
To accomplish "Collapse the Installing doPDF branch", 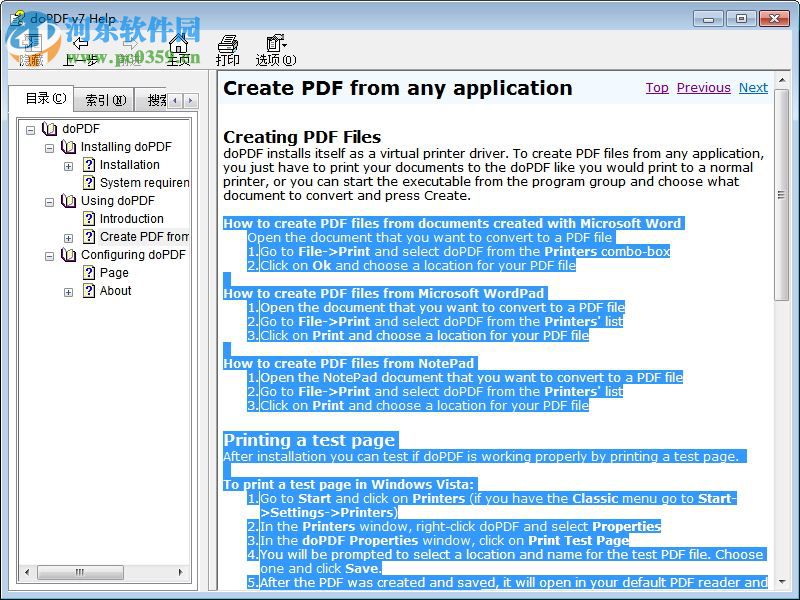I will click(51, 146).
